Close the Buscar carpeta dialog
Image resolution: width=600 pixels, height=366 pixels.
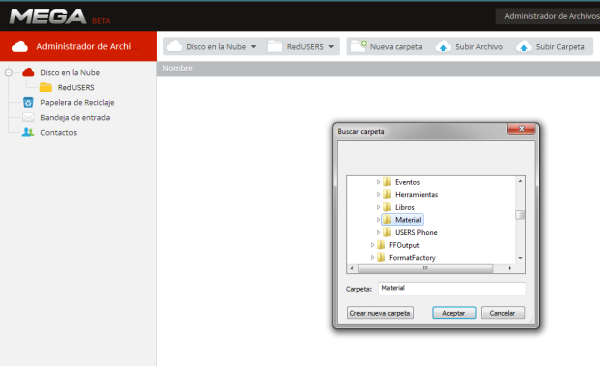[x=521, y=129]
